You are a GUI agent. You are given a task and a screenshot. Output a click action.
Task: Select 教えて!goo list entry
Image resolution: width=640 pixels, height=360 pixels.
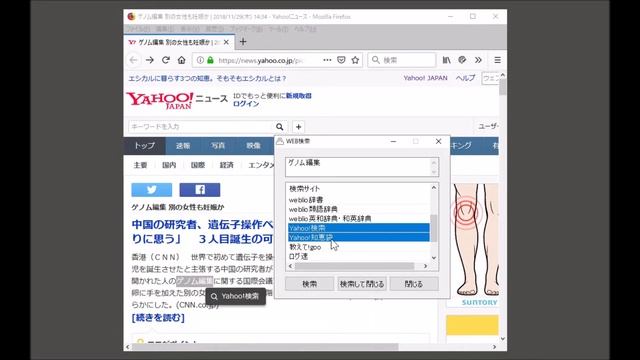coord(359,247)
